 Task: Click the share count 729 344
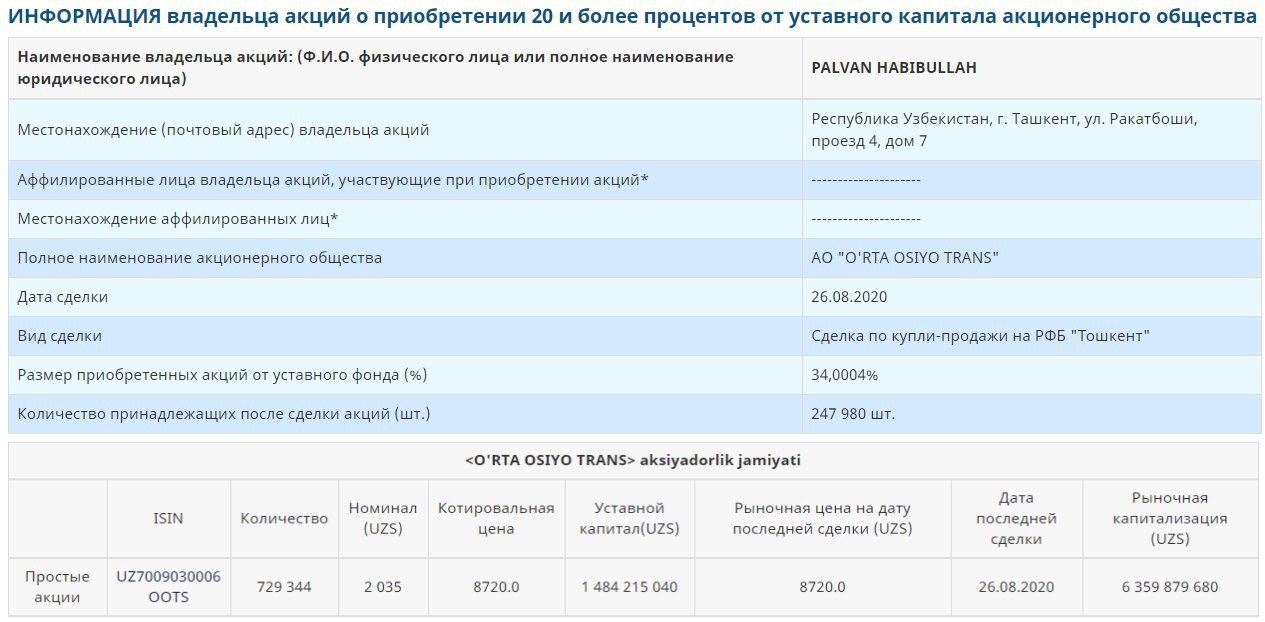pyautogui.click(x=284, y=587)
